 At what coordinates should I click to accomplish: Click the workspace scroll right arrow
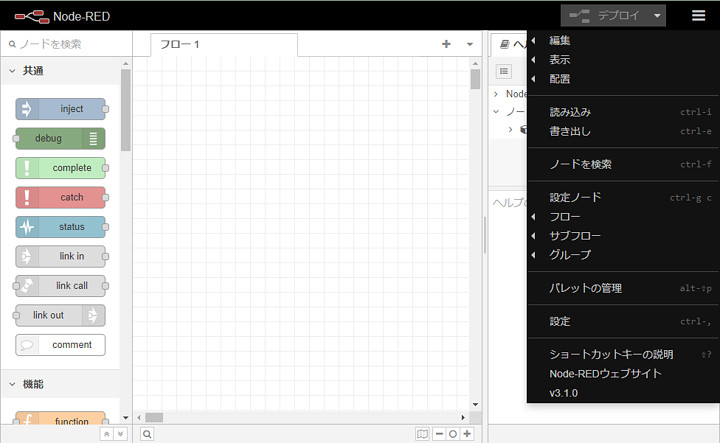coord(463,417)
